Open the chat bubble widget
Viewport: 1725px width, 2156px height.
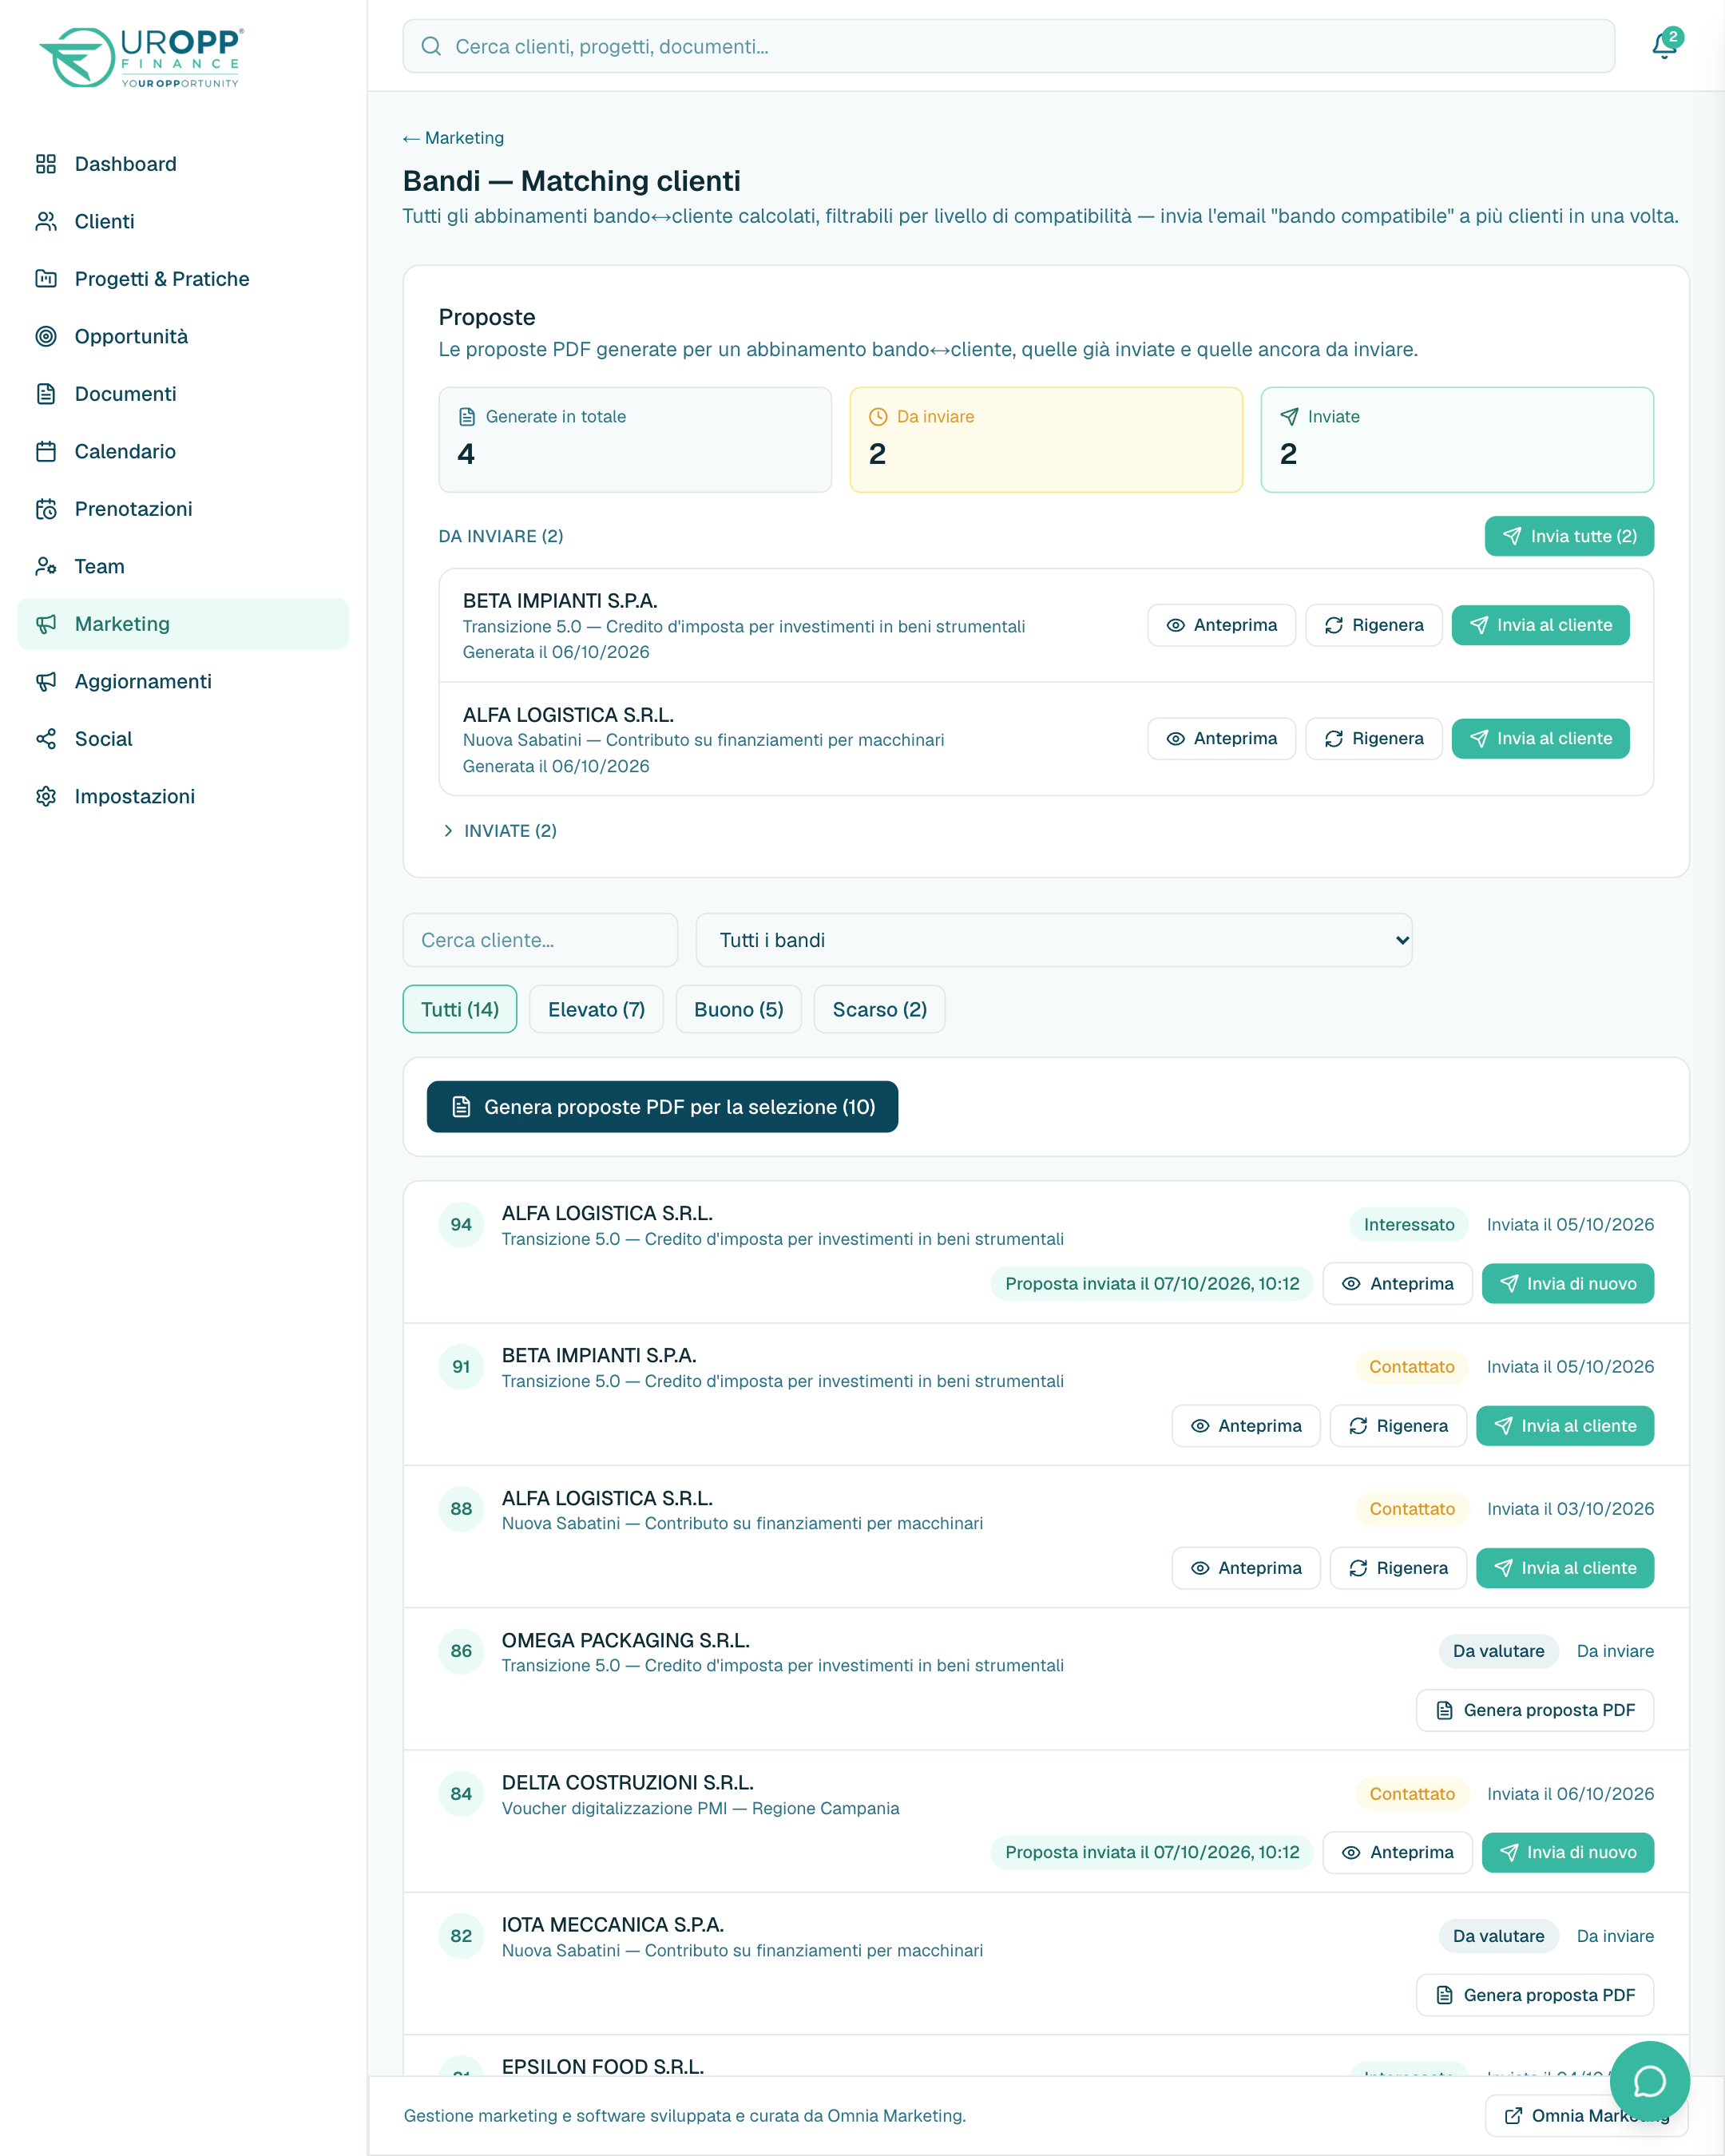coord(1650,2082)
